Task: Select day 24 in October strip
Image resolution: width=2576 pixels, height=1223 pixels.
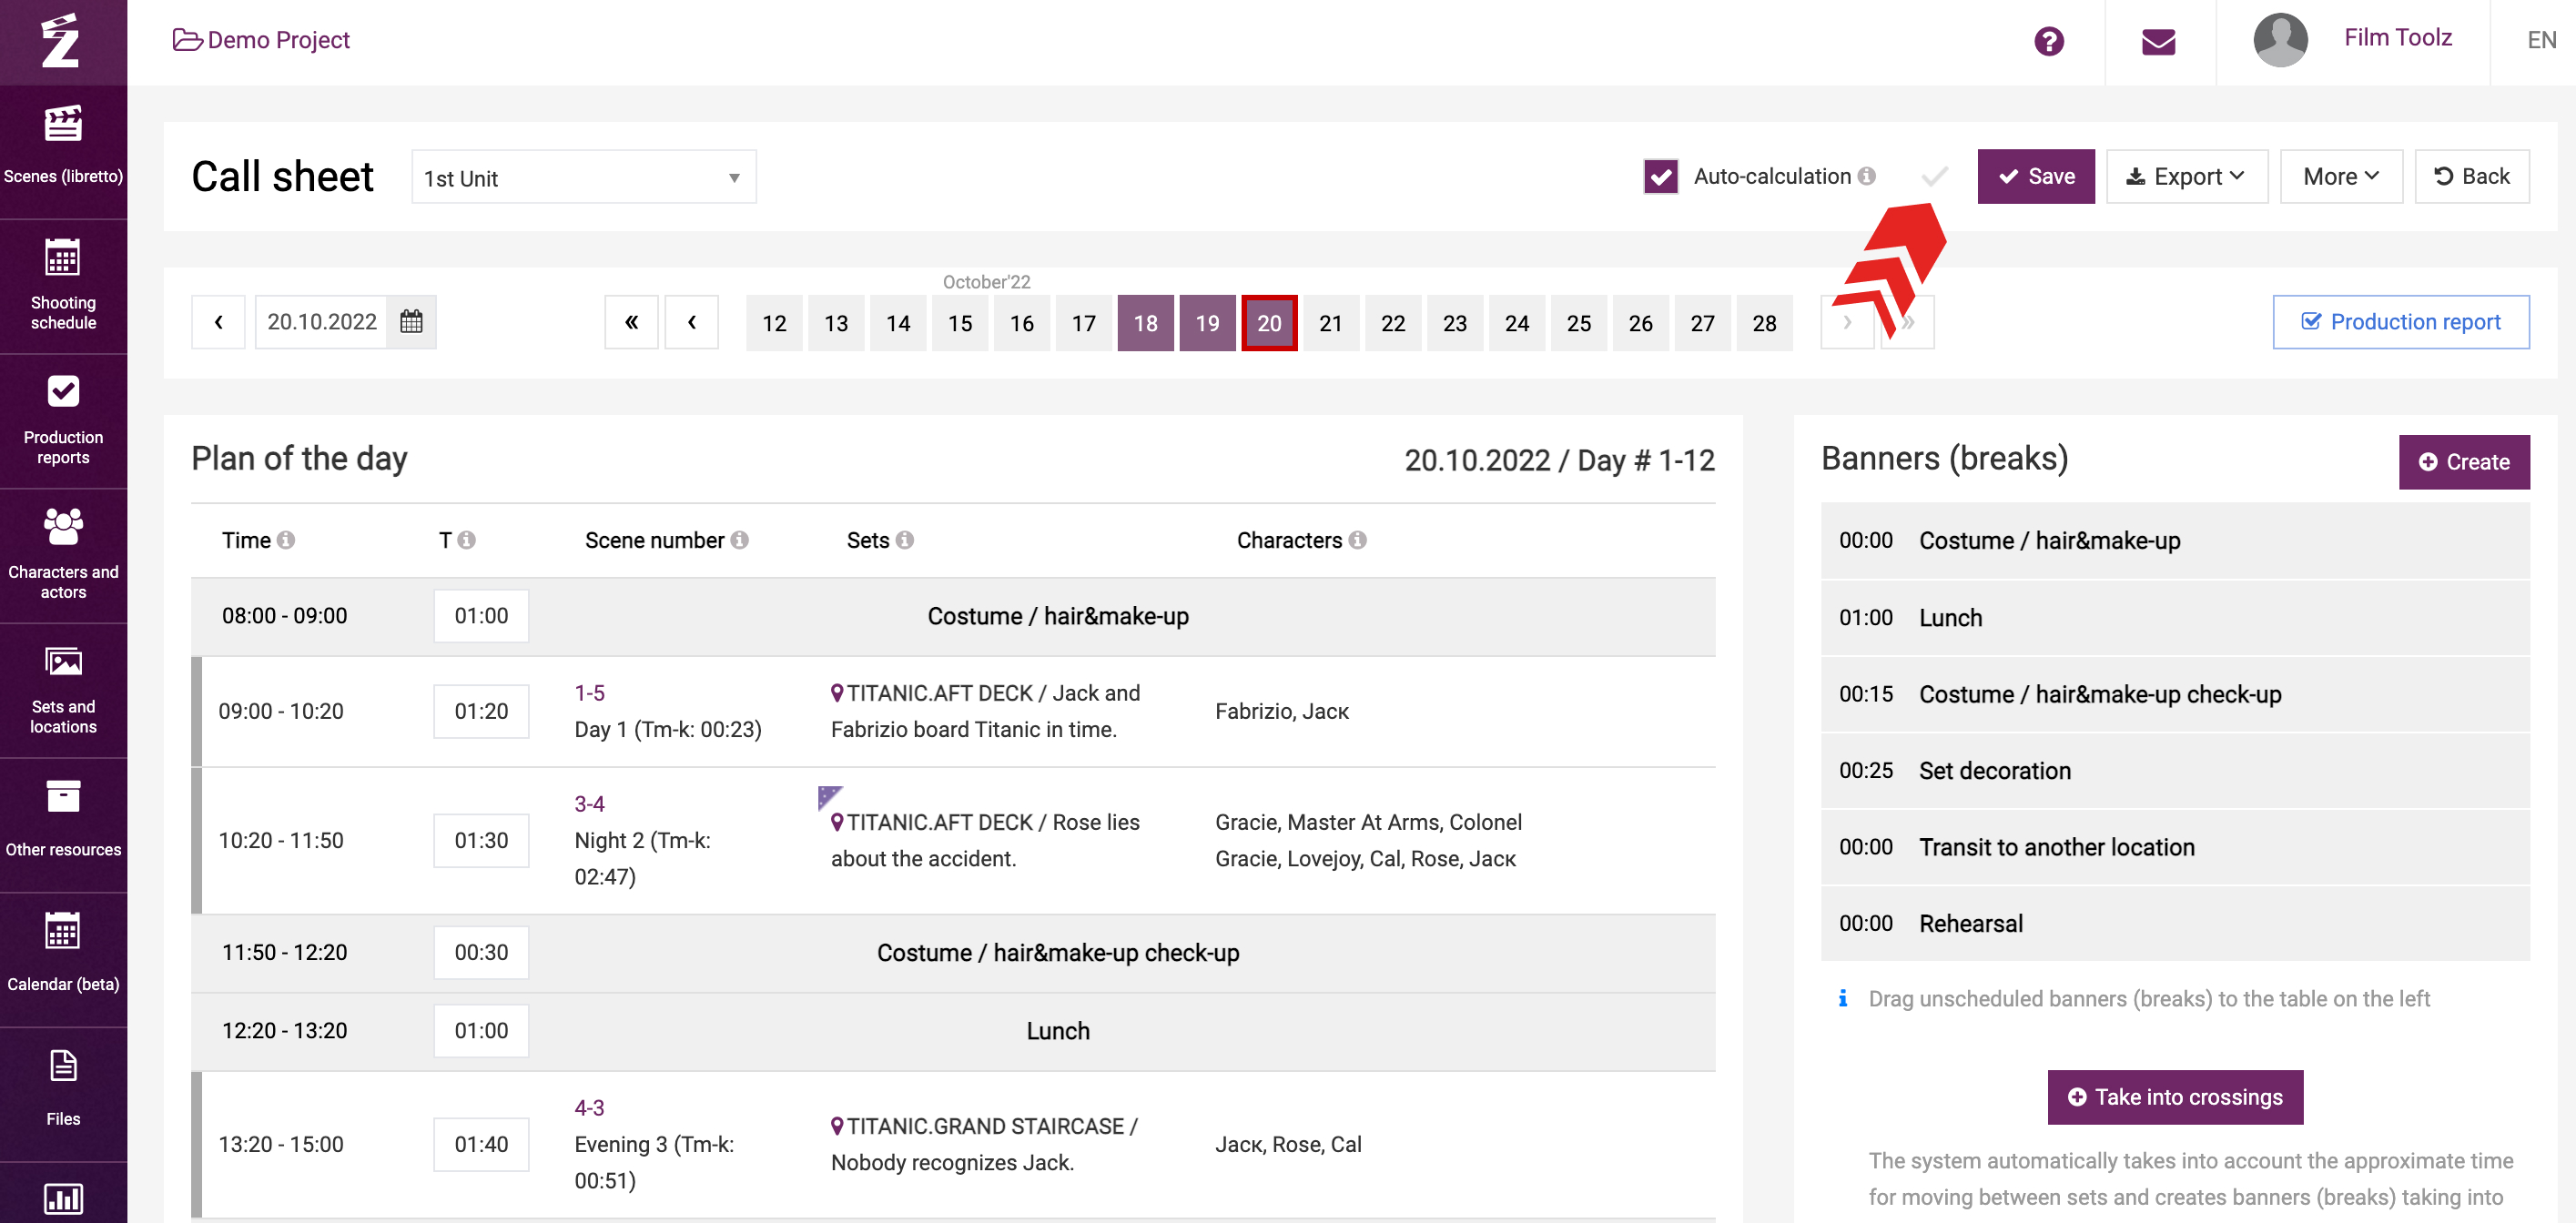Action: point(1516,323)
